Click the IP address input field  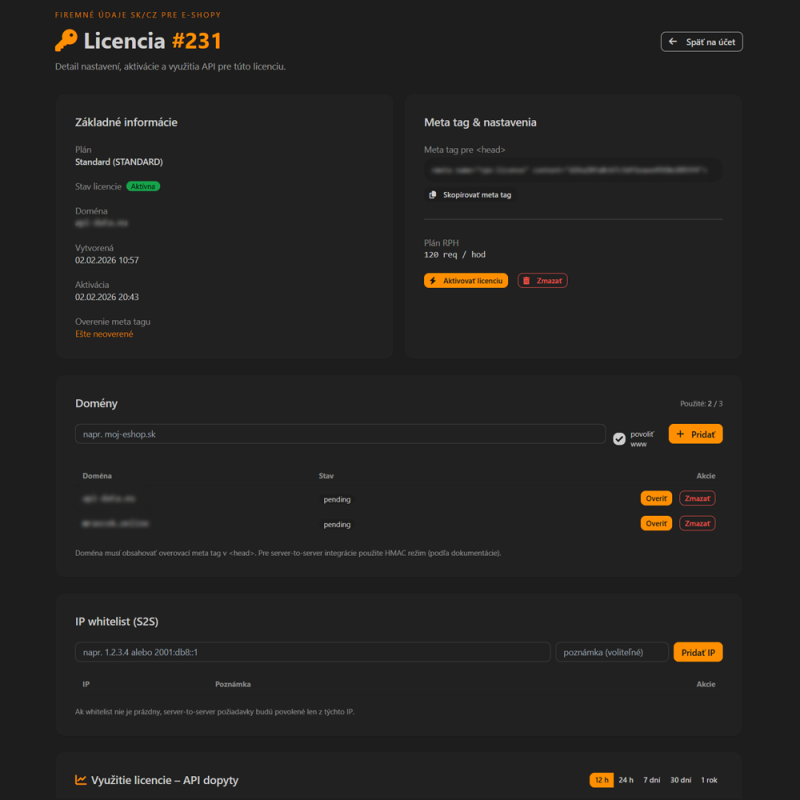[x=312, y=652]
